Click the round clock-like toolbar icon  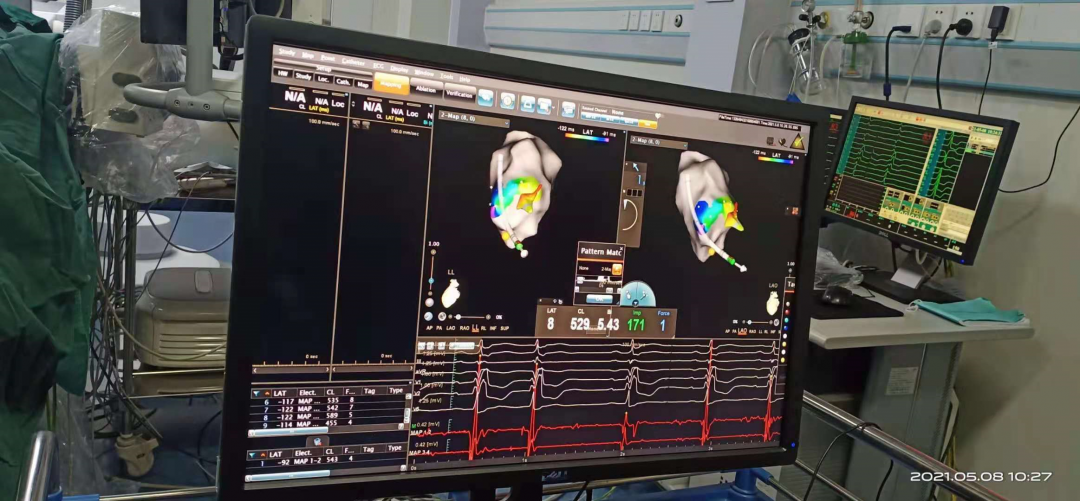tap(508, 101)
